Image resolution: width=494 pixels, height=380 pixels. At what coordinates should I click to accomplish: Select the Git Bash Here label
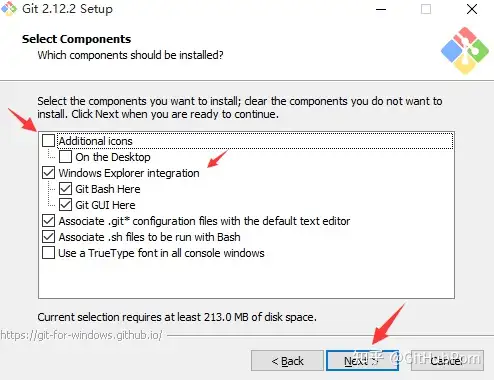pyautogui.click(x=108, y=189)
